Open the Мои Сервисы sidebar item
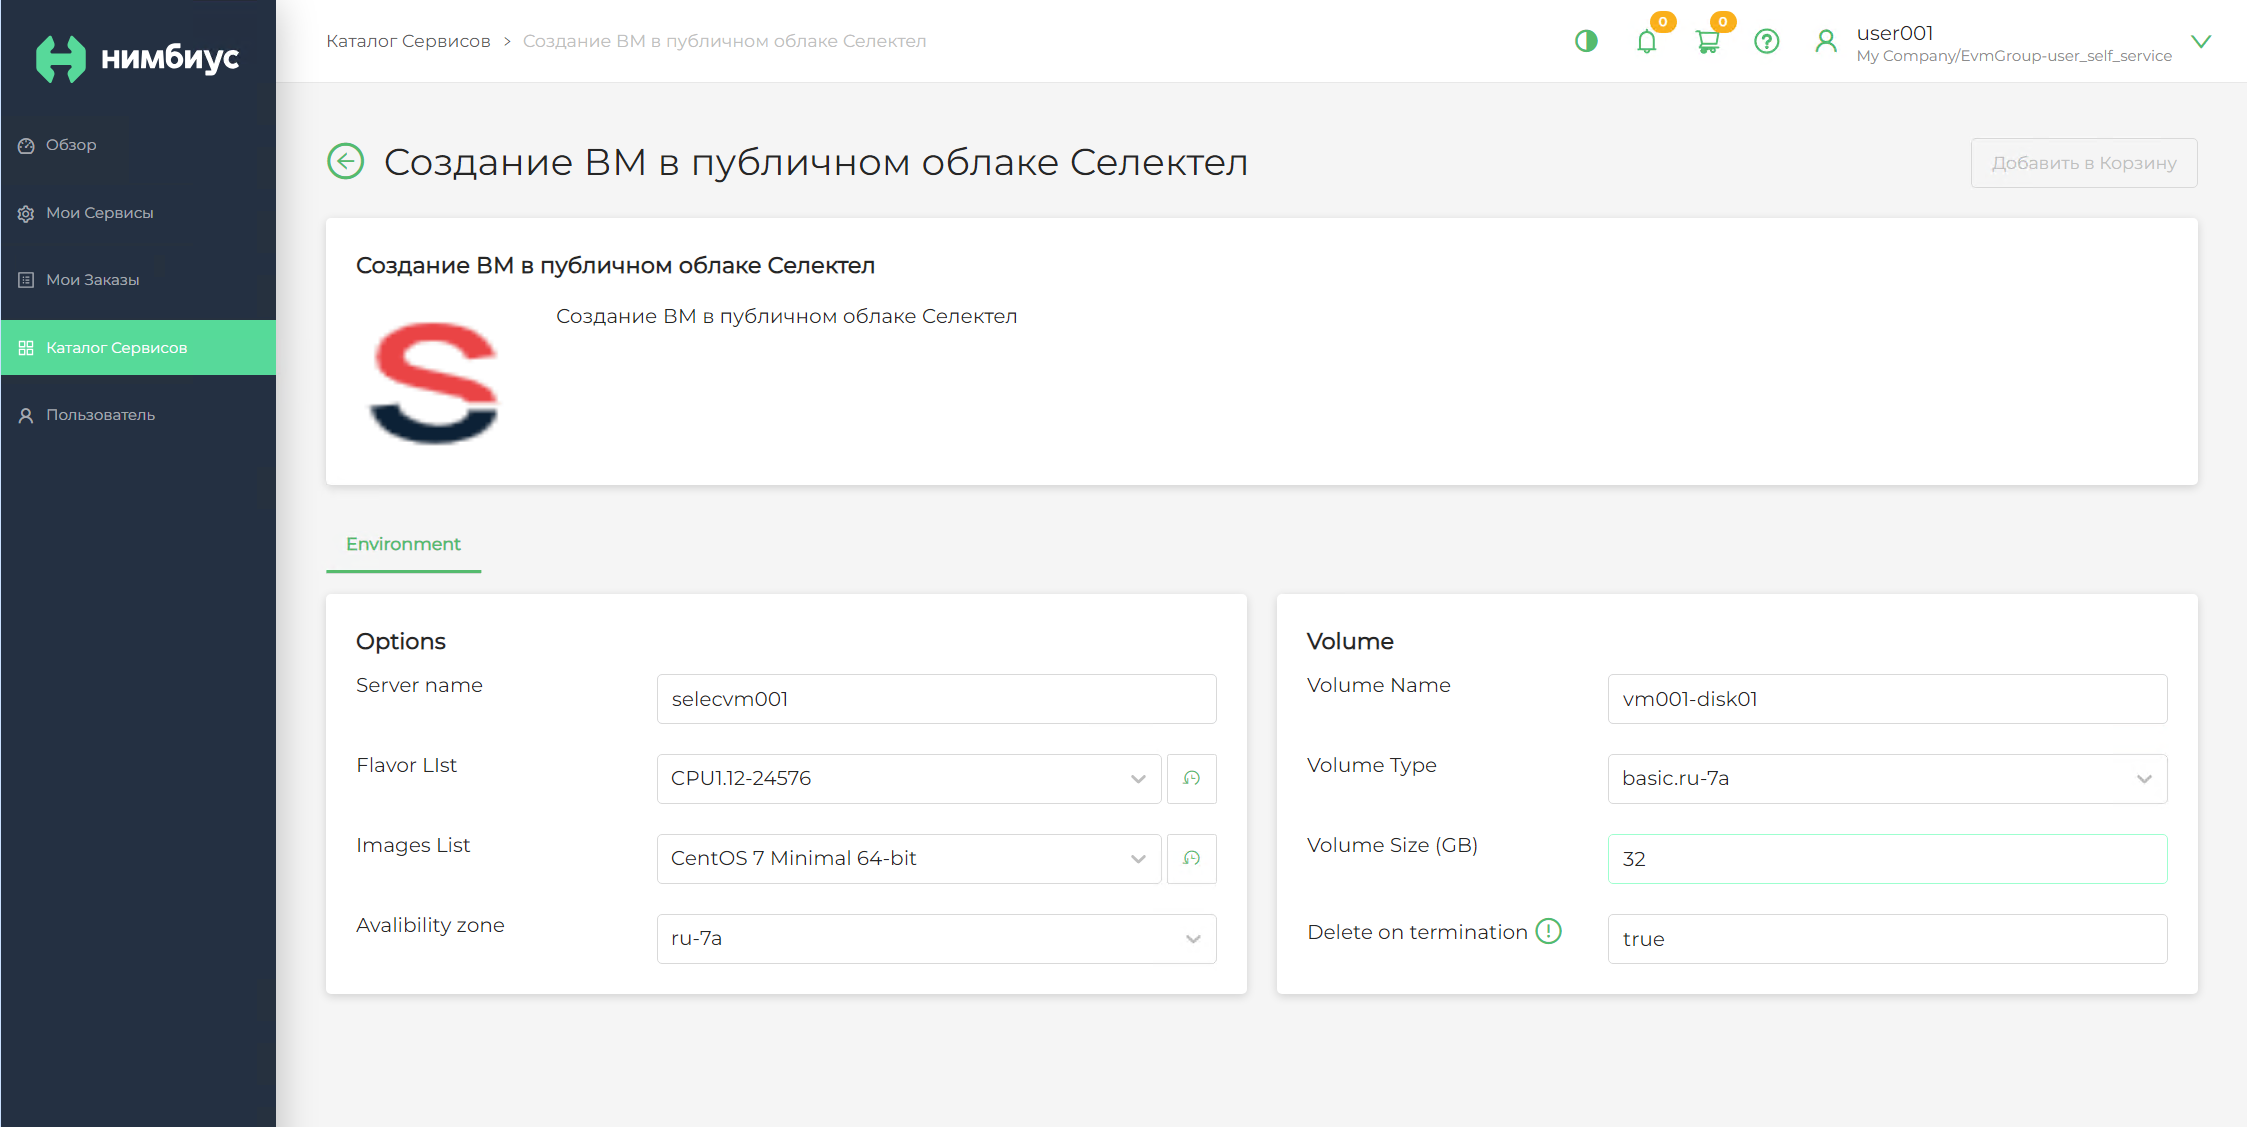 click(138, 213)
